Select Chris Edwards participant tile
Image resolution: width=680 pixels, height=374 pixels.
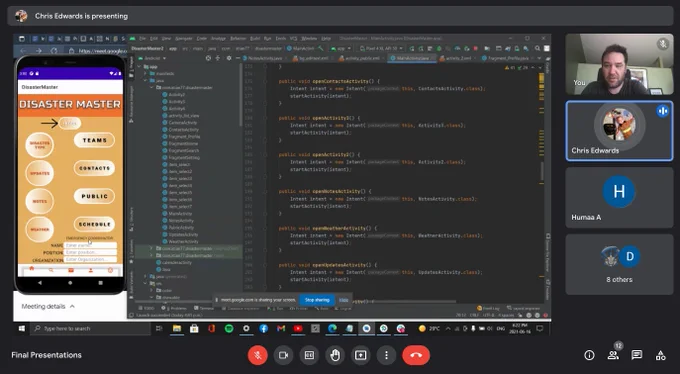pyautogui.click(x=619, y=131)
